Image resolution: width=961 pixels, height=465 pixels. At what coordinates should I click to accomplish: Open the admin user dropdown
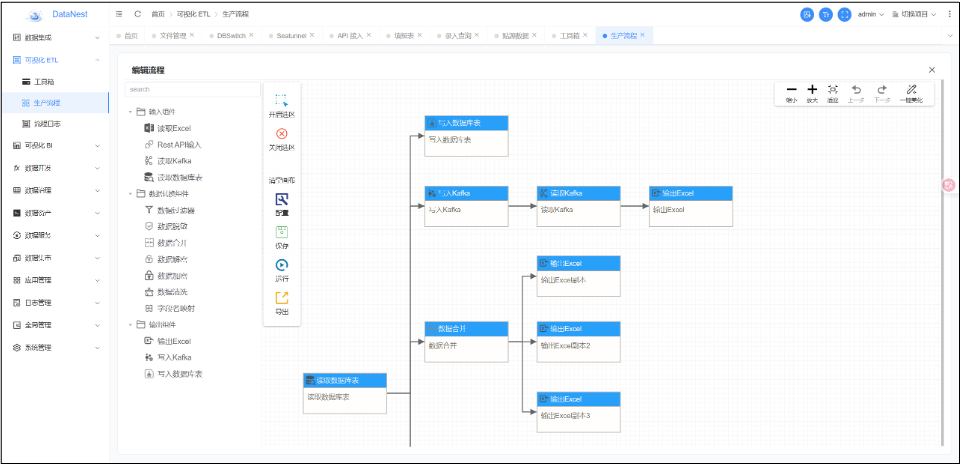[871, 14]
